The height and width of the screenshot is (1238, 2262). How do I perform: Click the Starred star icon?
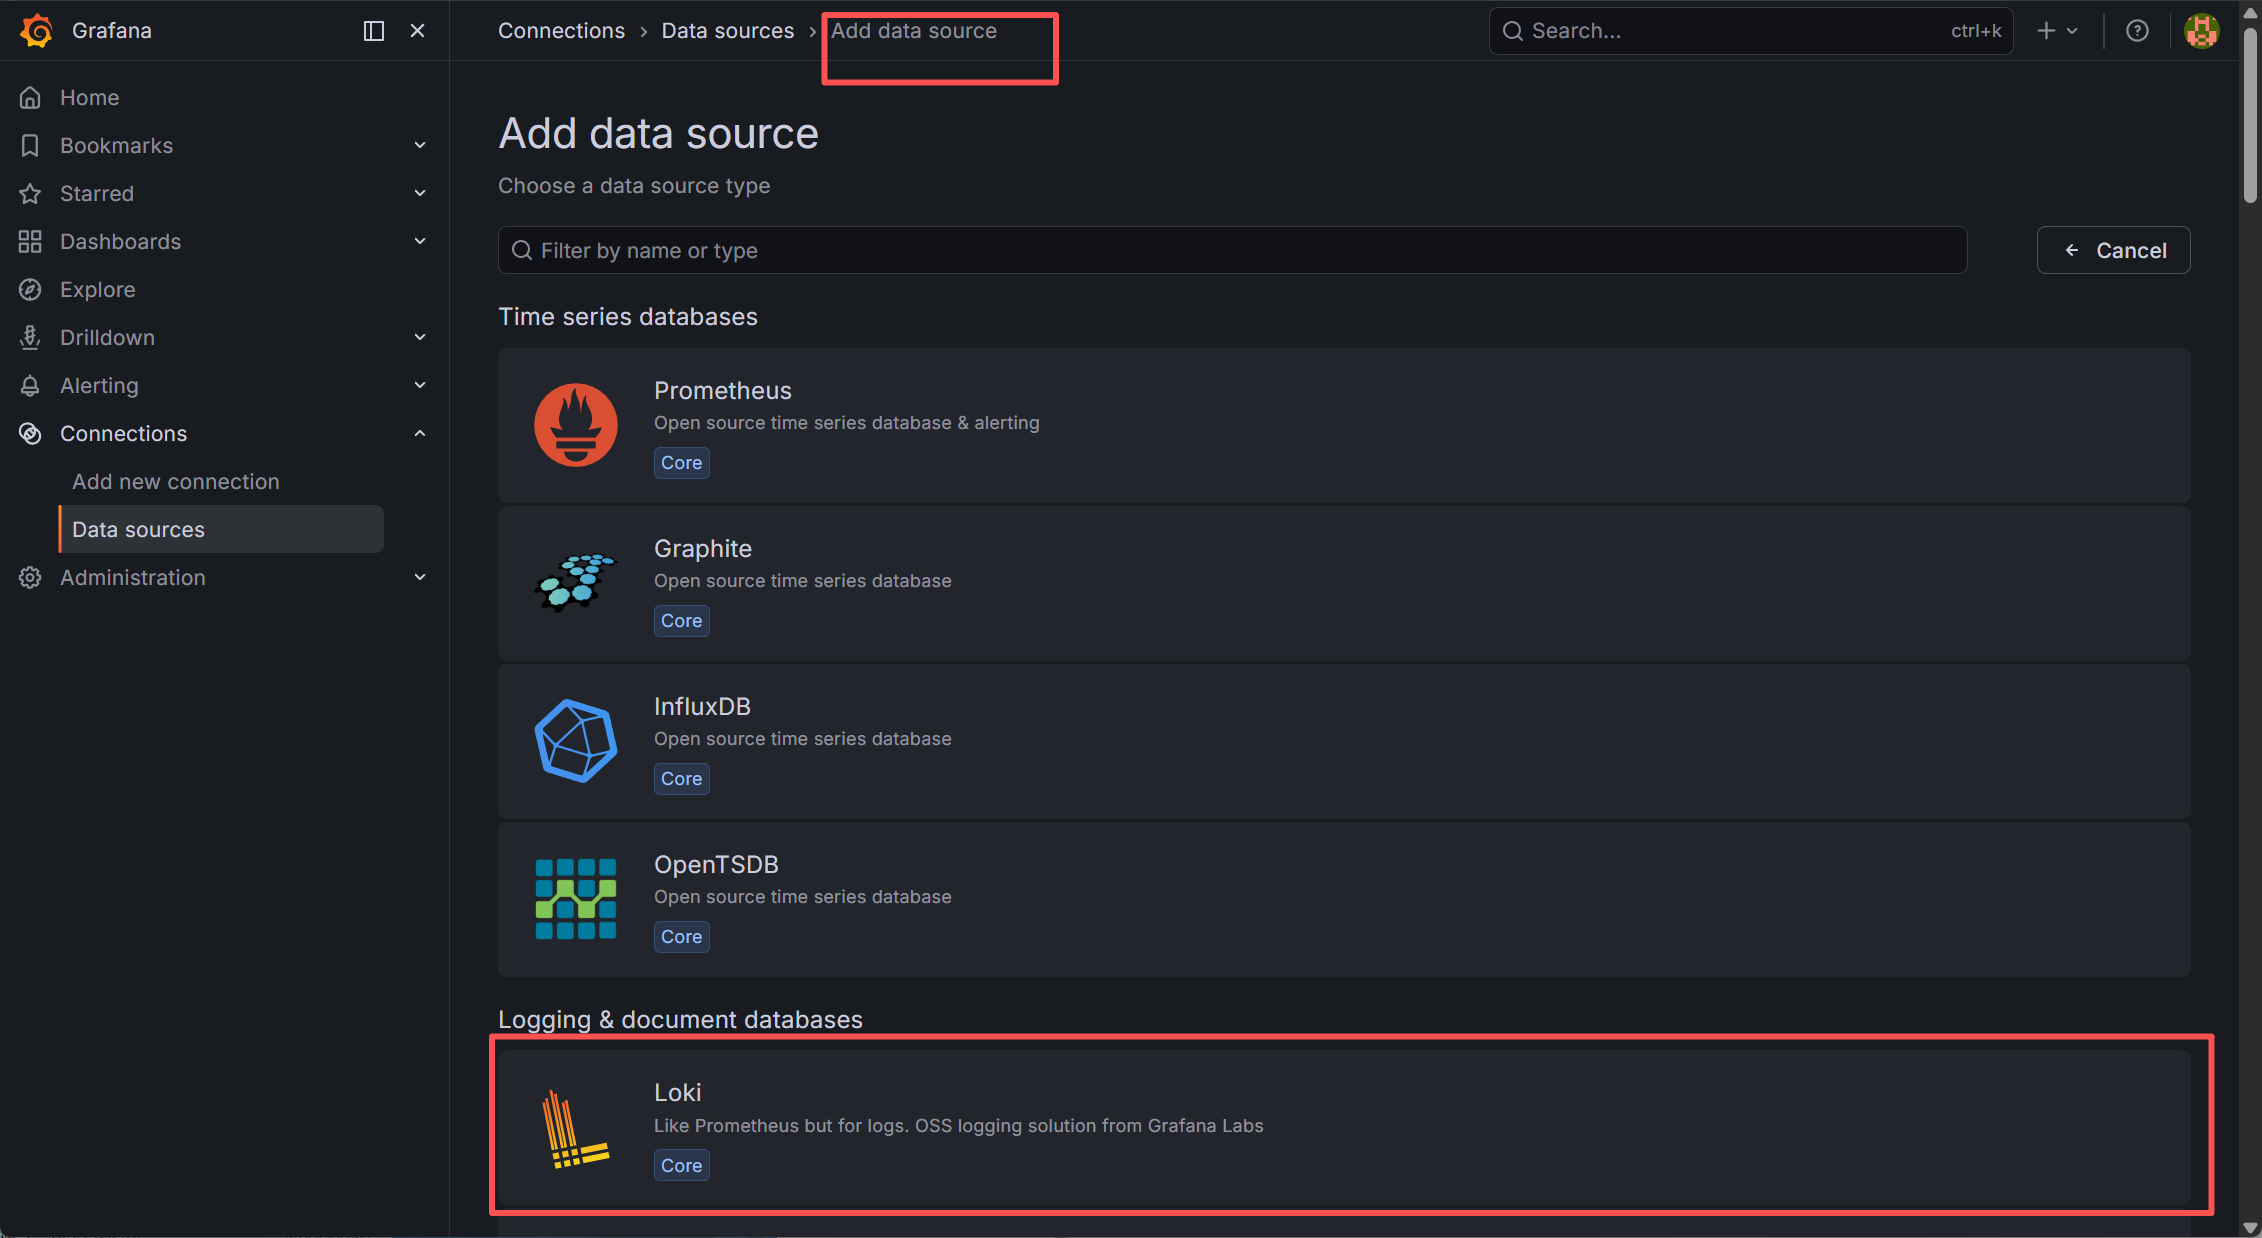(30, 193)
